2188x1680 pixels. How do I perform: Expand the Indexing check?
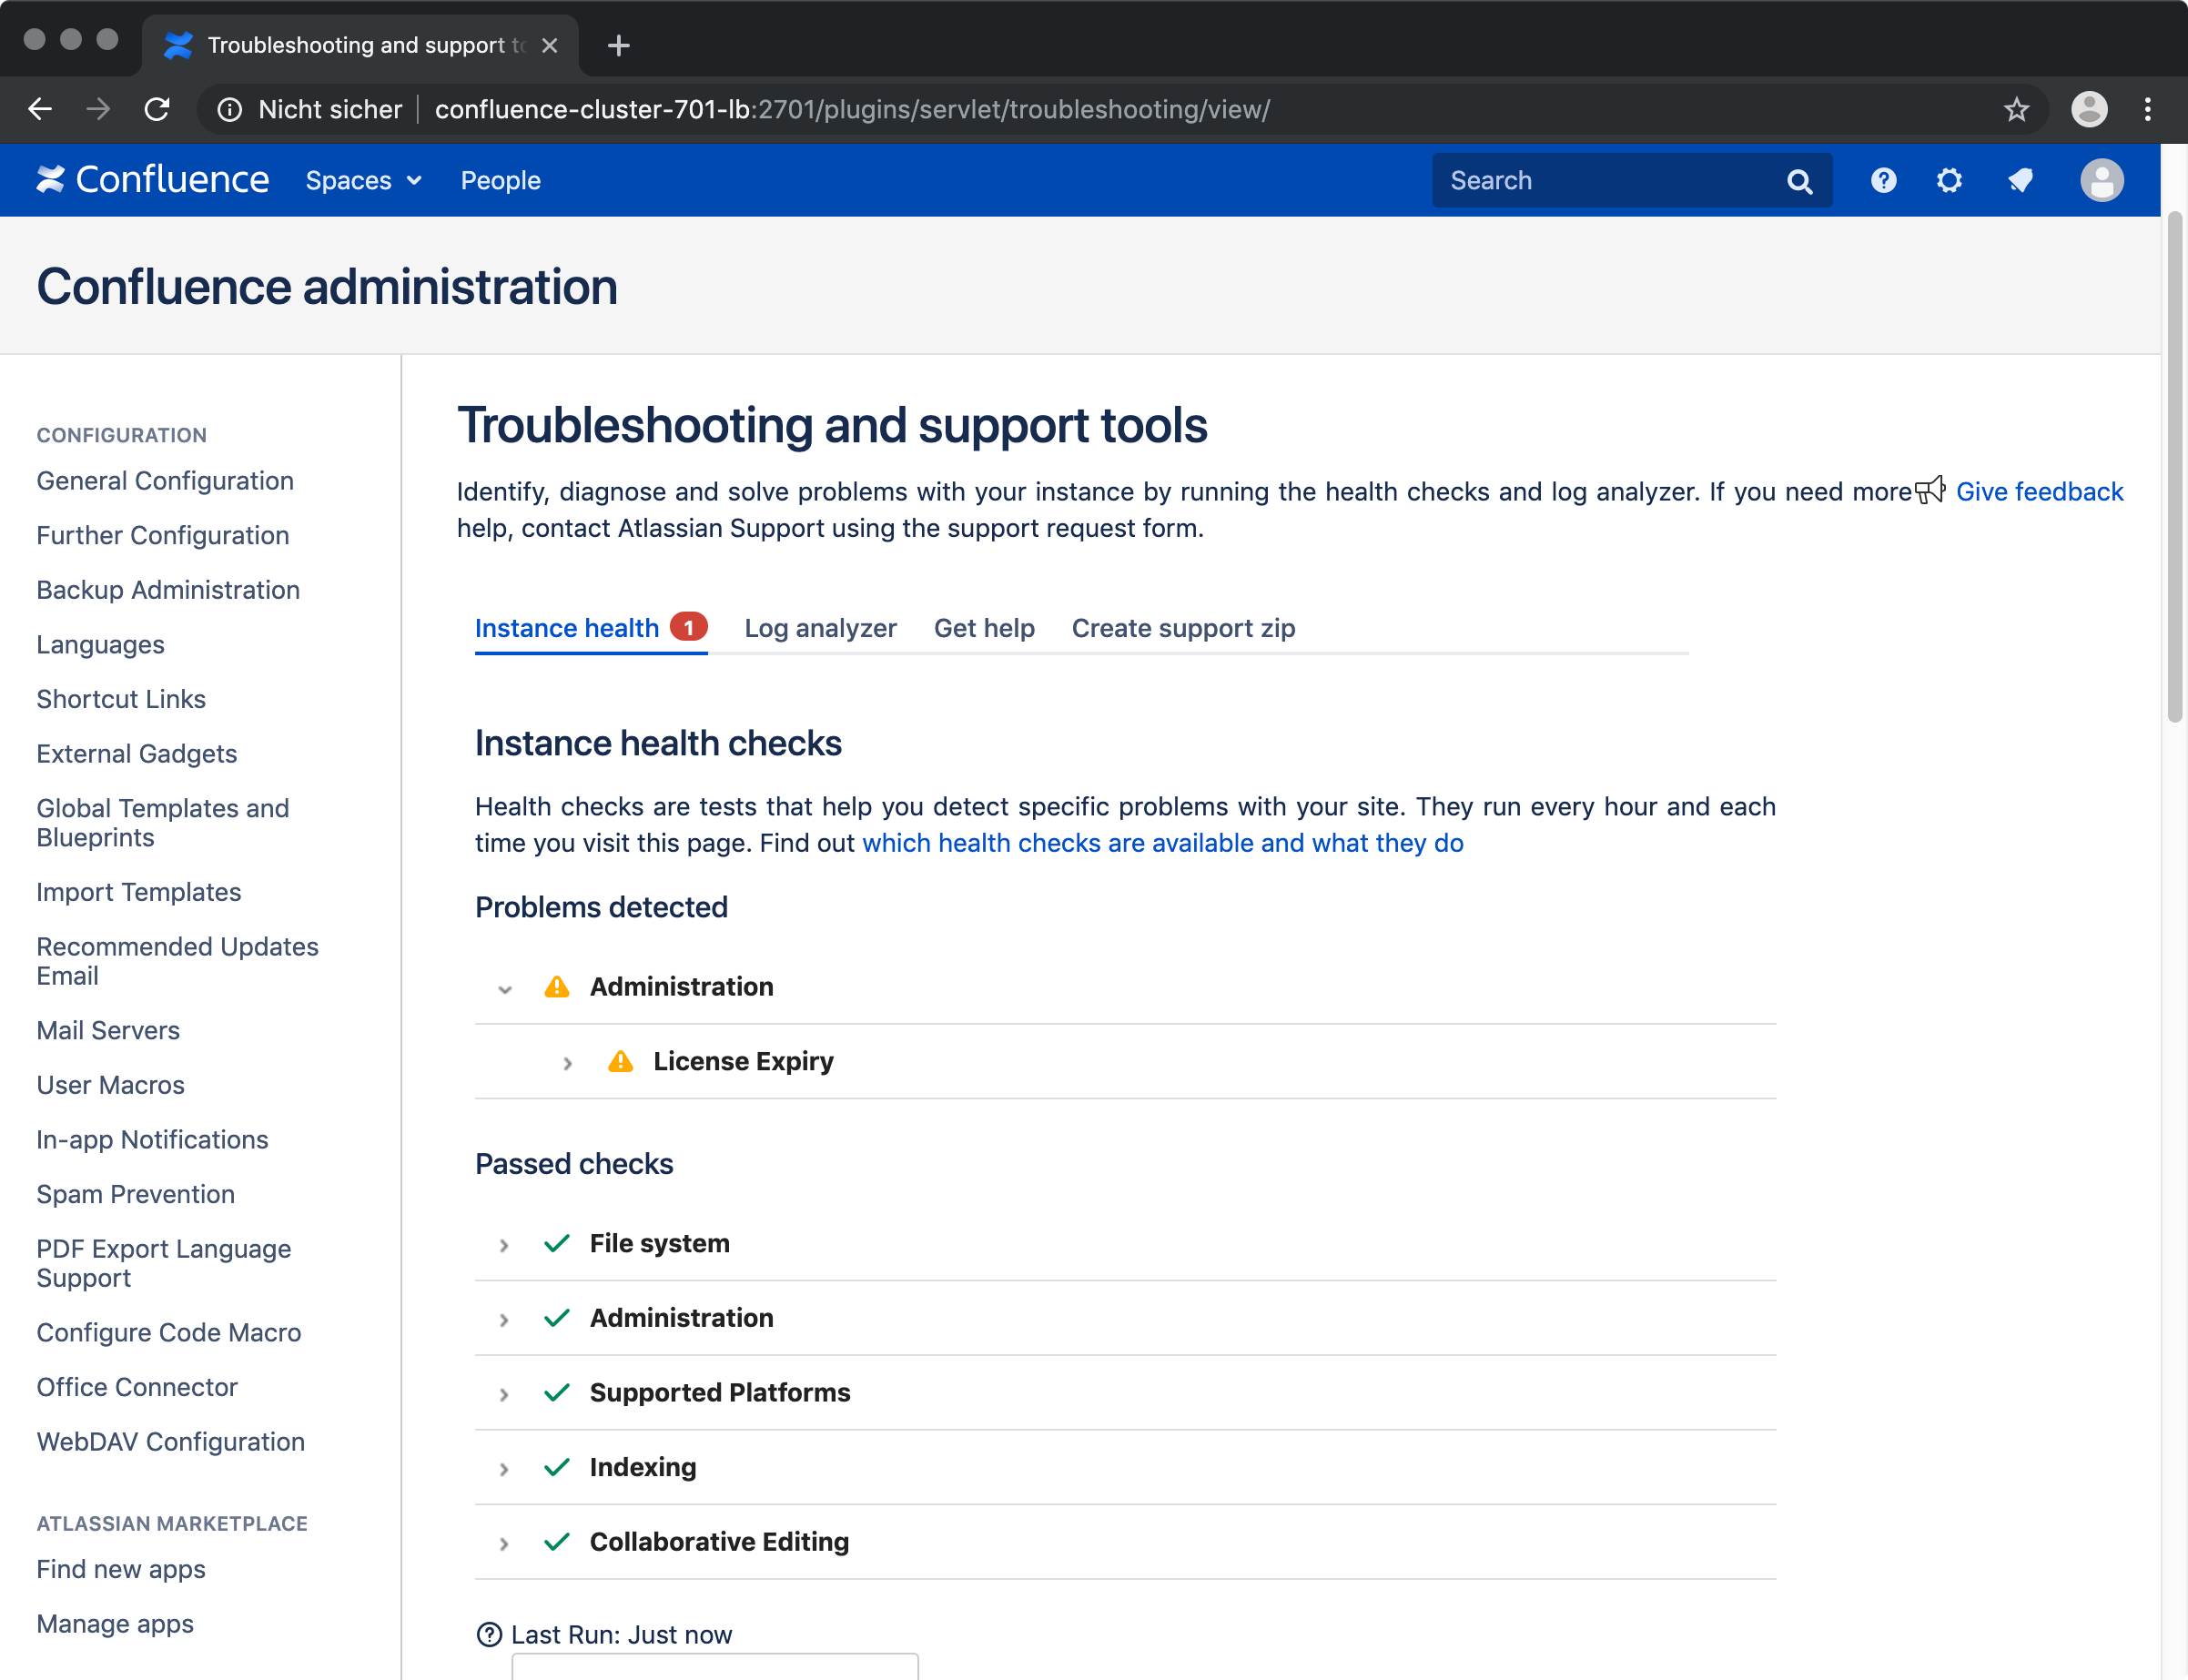pos(503,1469)
